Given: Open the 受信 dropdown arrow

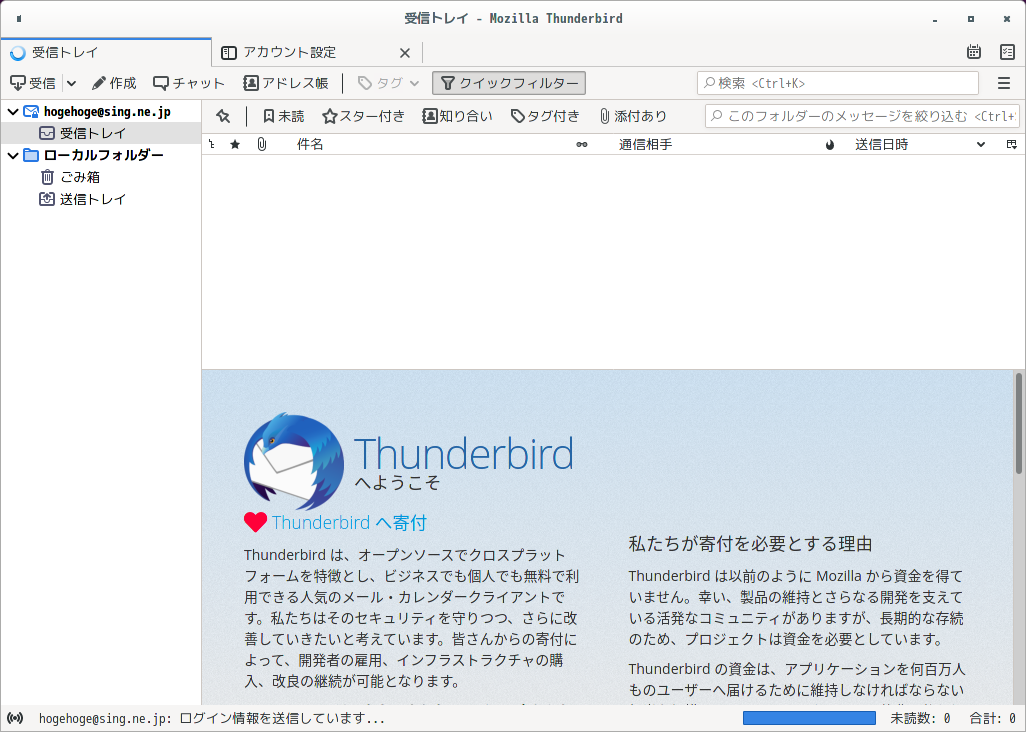Looking at the screenshot, I should pyautogui.click(x=71, y=83).
